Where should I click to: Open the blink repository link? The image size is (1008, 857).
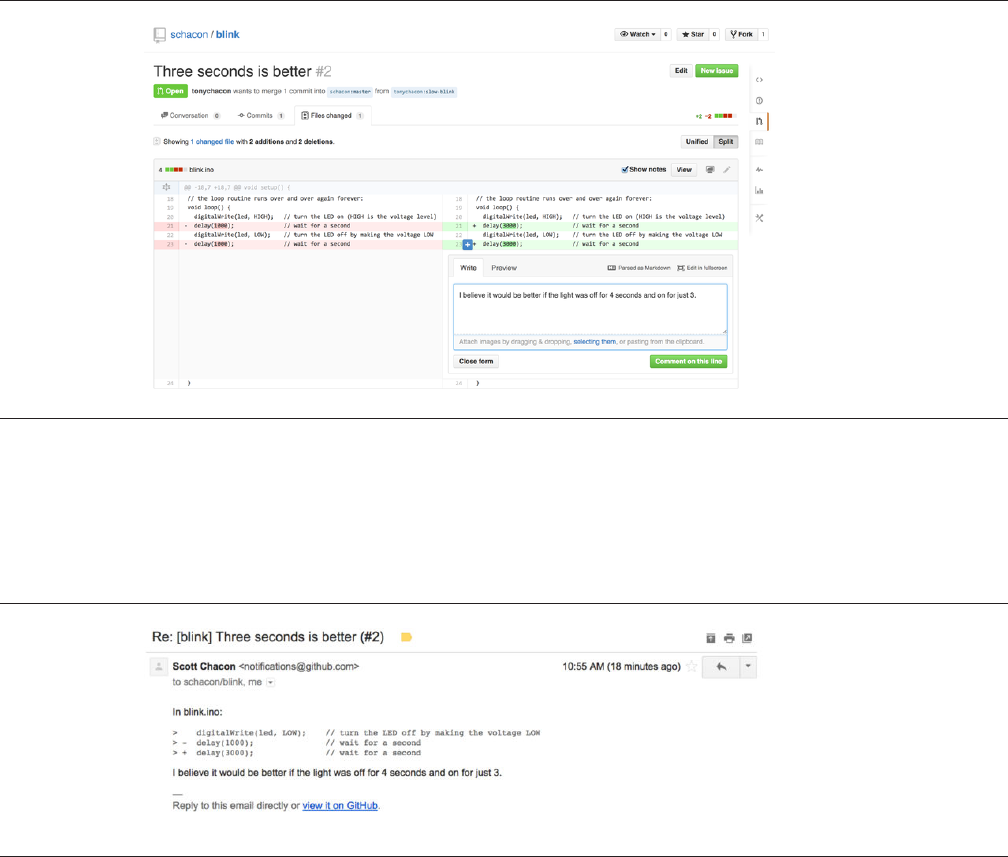click(x=228, y=35)
